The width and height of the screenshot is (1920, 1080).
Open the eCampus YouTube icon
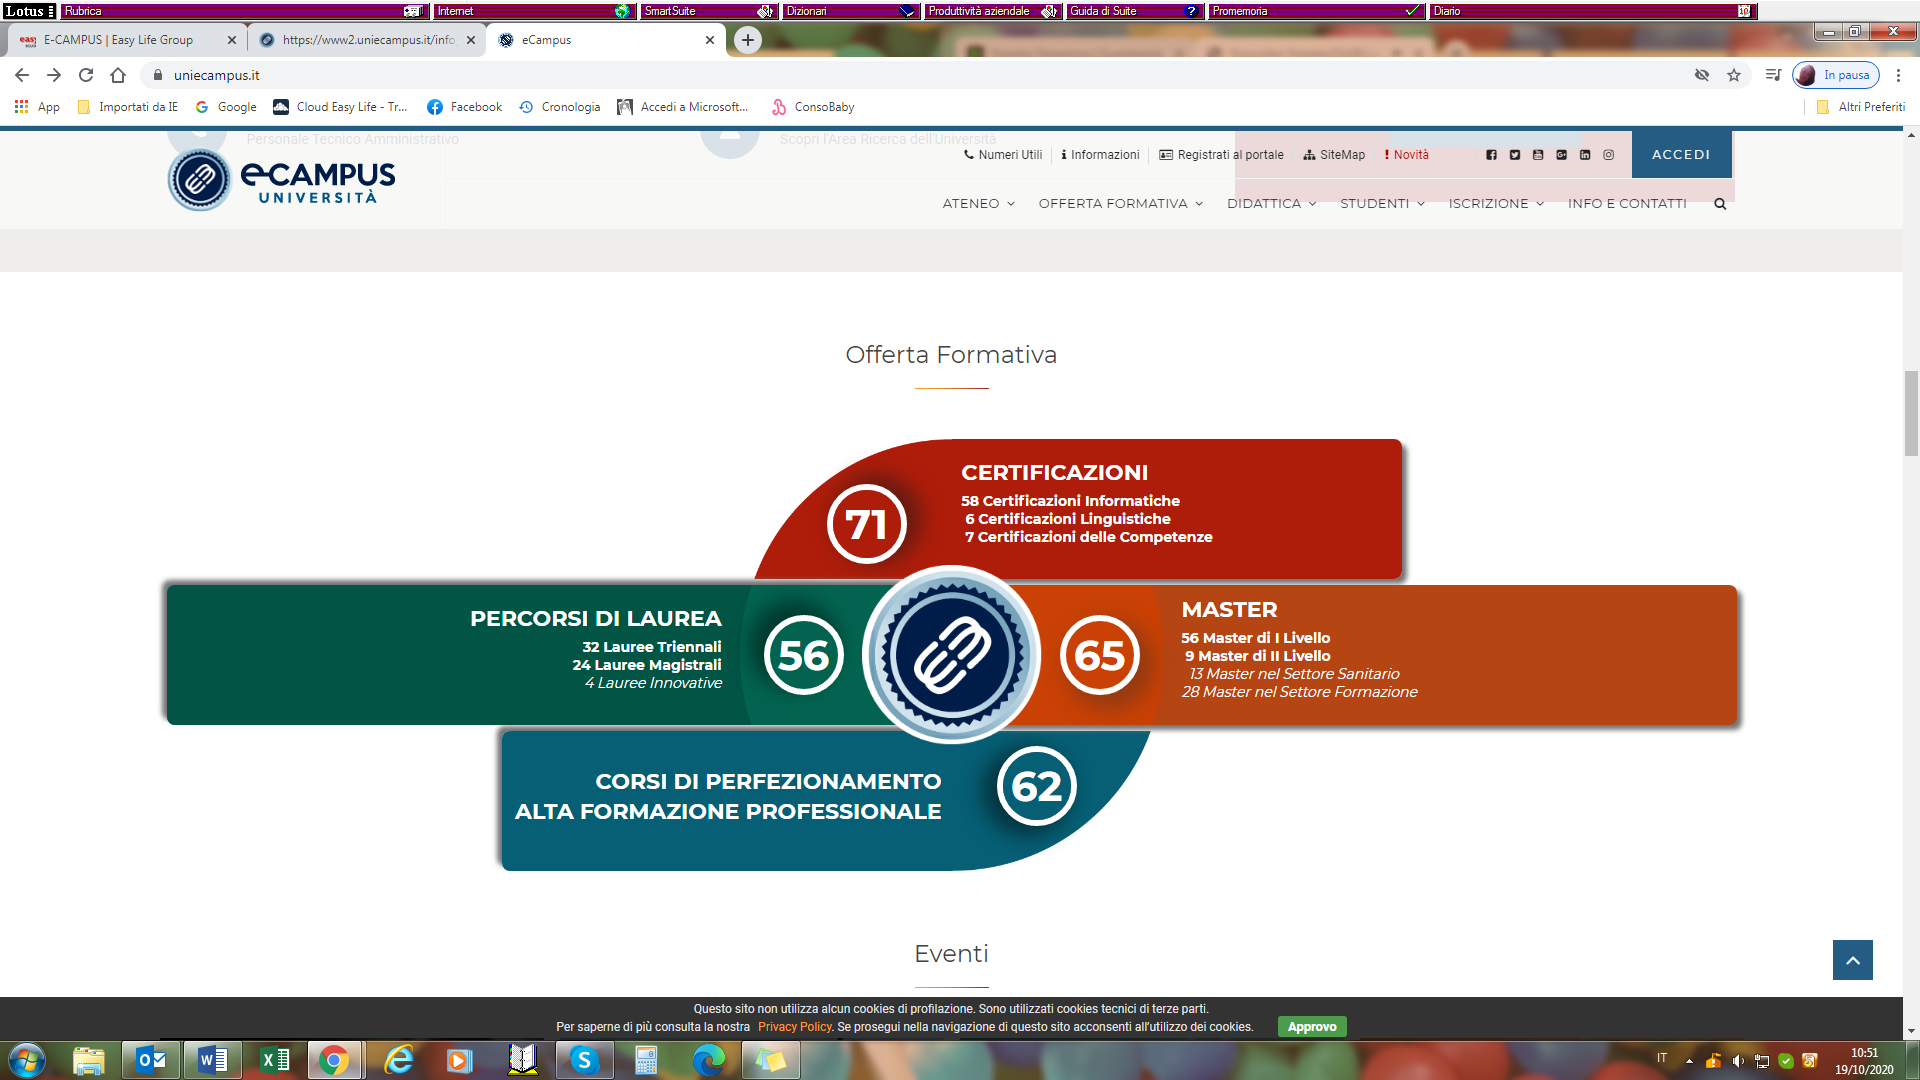[1538, 155]
